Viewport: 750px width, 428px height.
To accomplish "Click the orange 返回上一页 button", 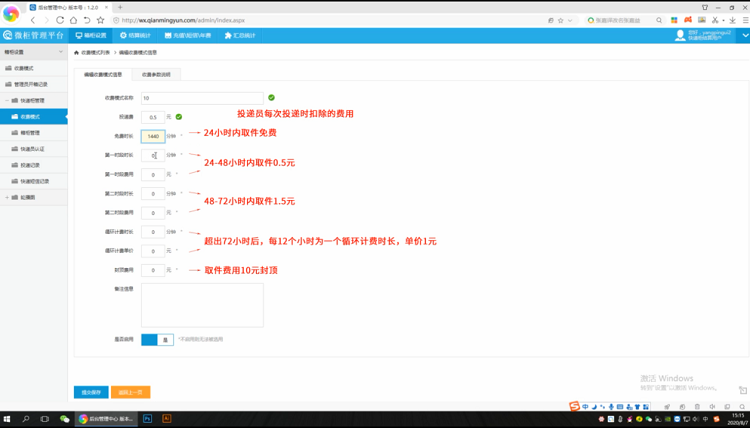I will pos(131,392).
